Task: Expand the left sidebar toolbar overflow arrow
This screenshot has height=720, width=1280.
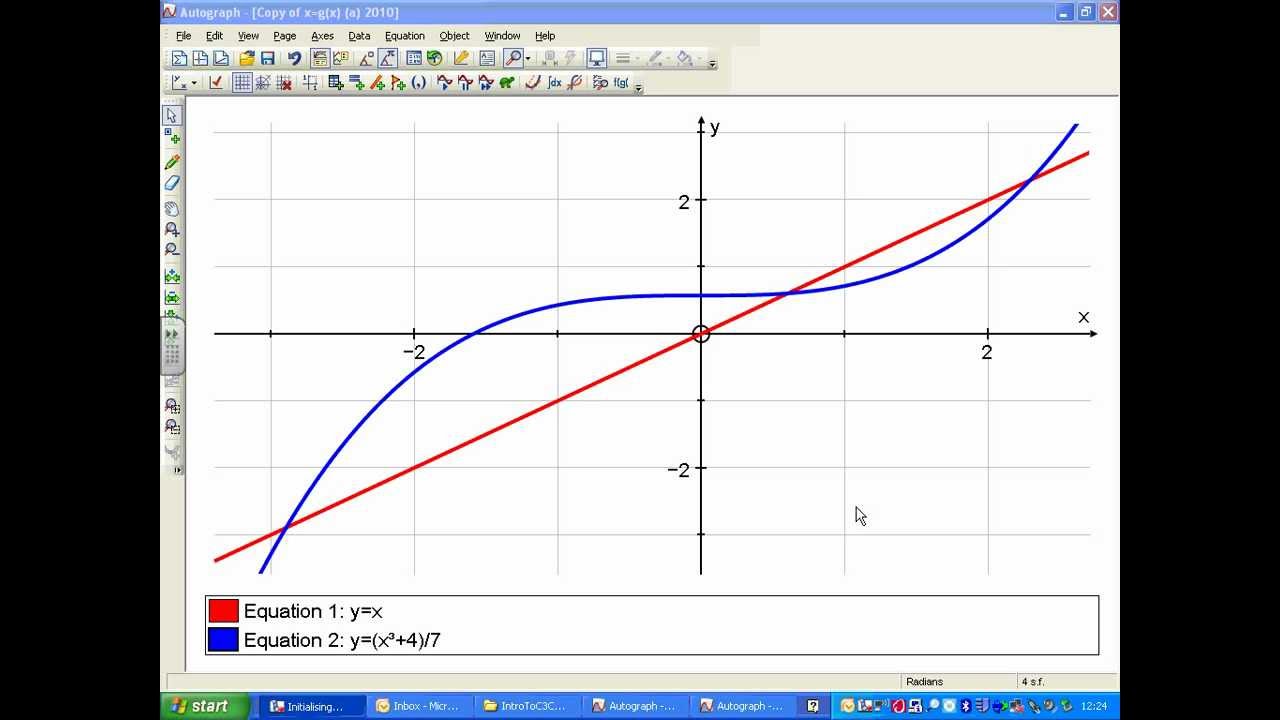Action: click(178, 469)
